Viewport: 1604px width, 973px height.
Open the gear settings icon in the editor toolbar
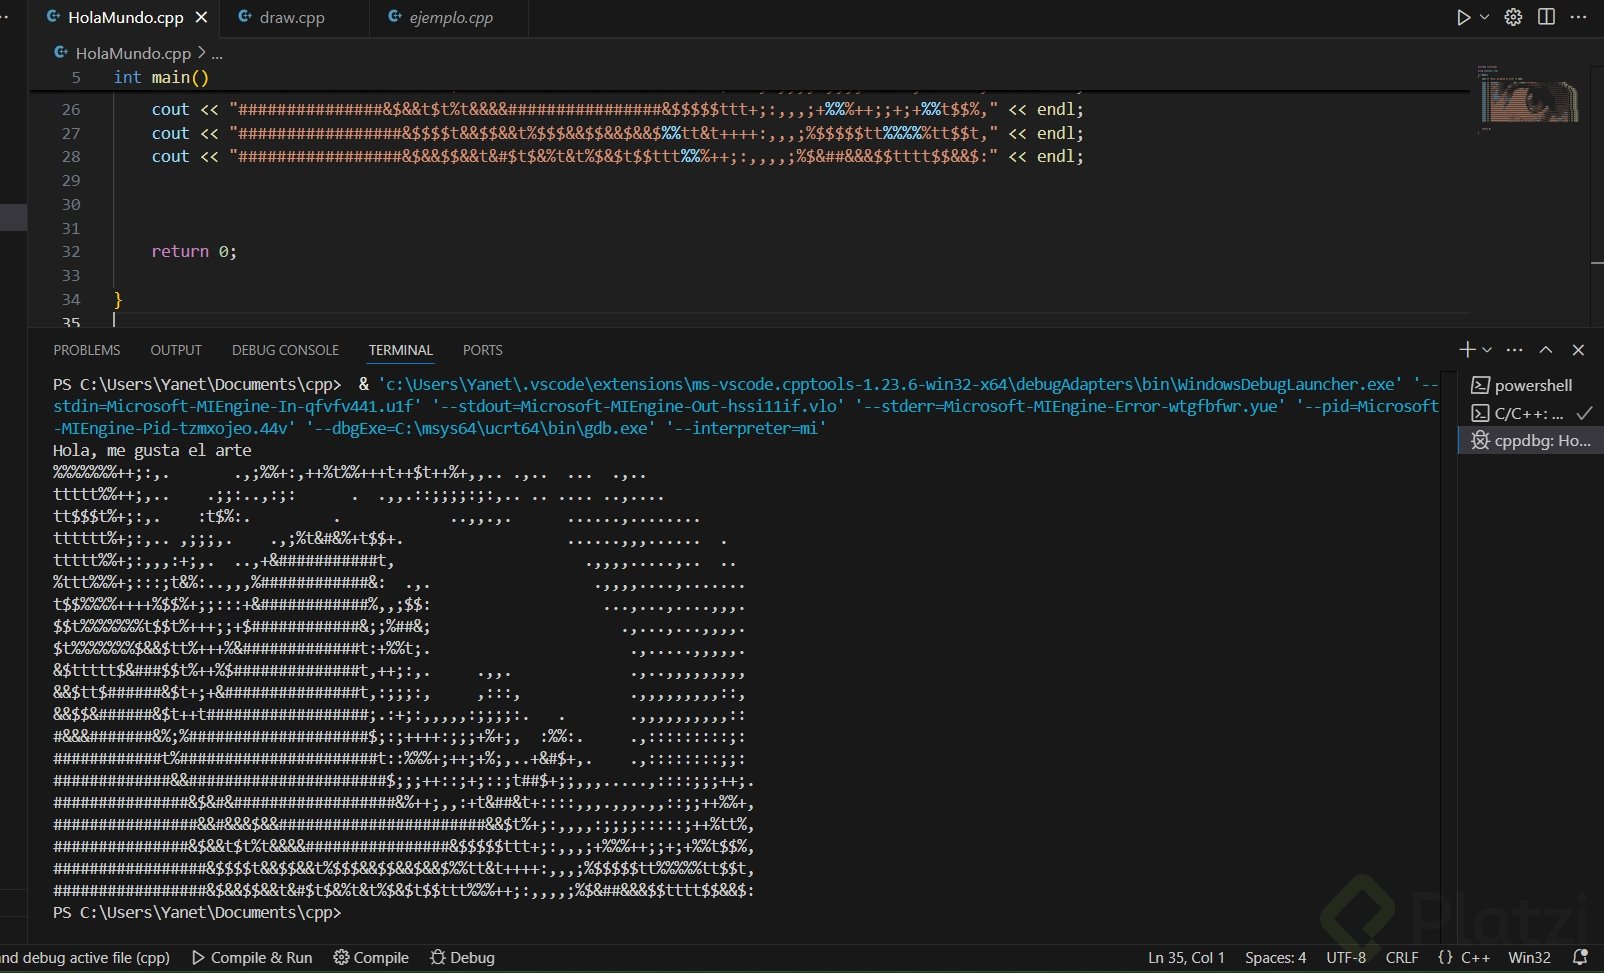pos(1514,17)
